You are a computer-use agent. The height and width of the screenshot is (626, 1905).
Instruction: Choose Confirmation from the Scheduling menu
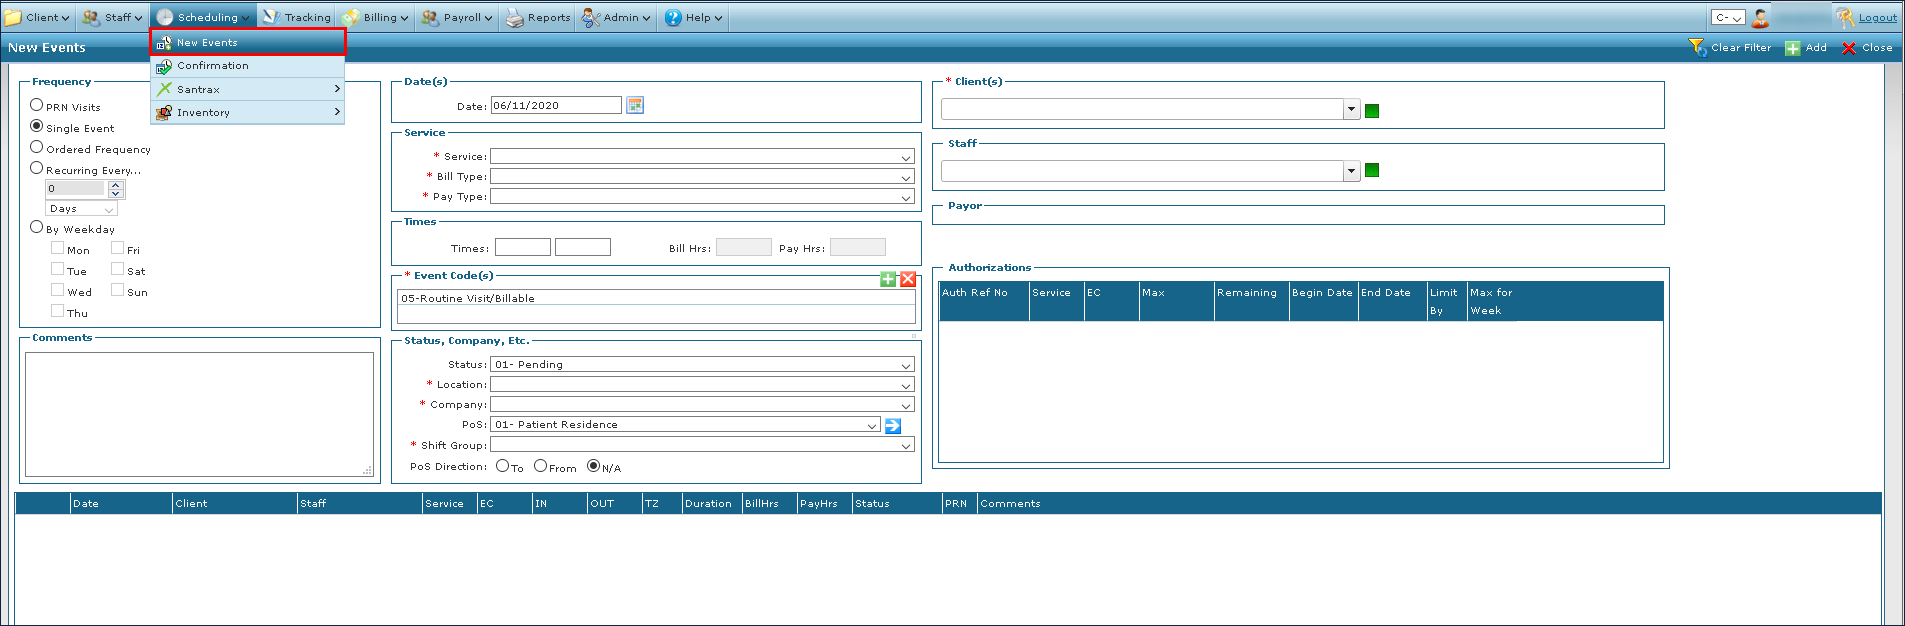tap(213, 66)
